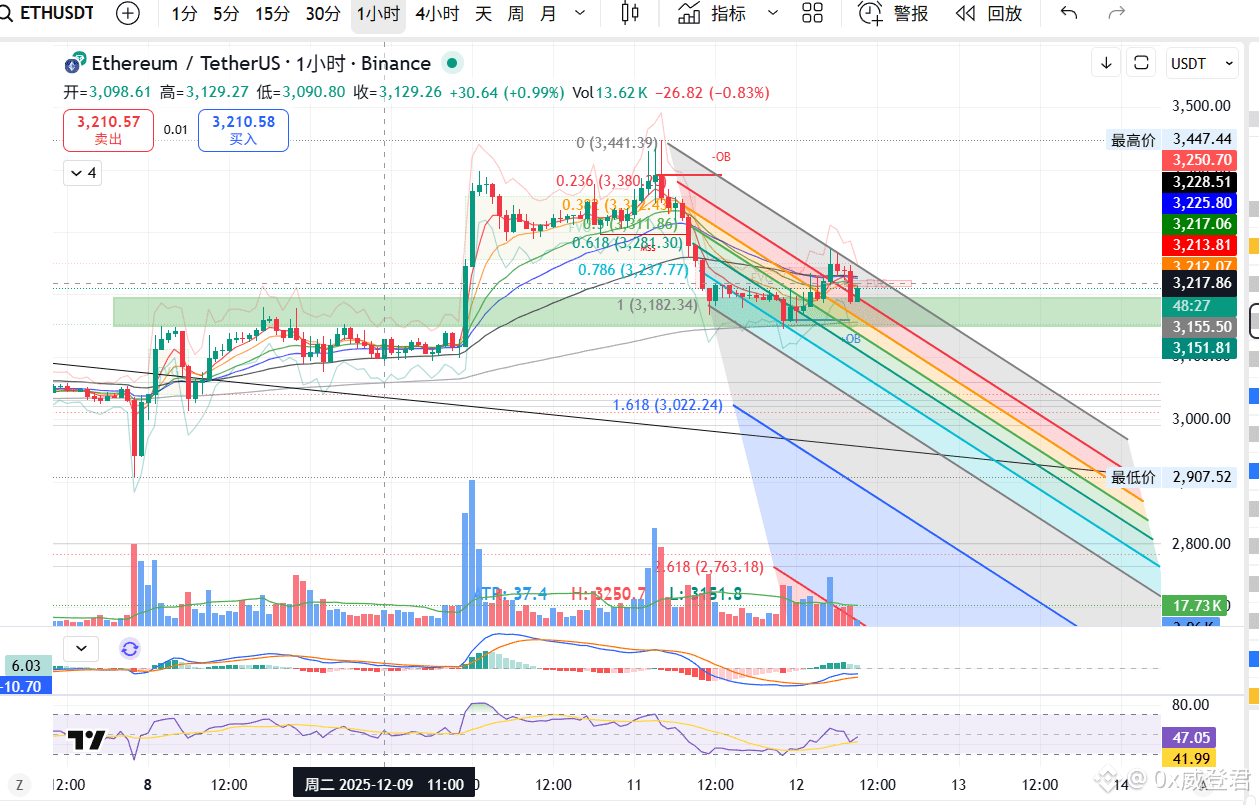Click the refresh icon in the MACD pane
This screenshot has height=805, width=1259.
click(x=129, y=648)
